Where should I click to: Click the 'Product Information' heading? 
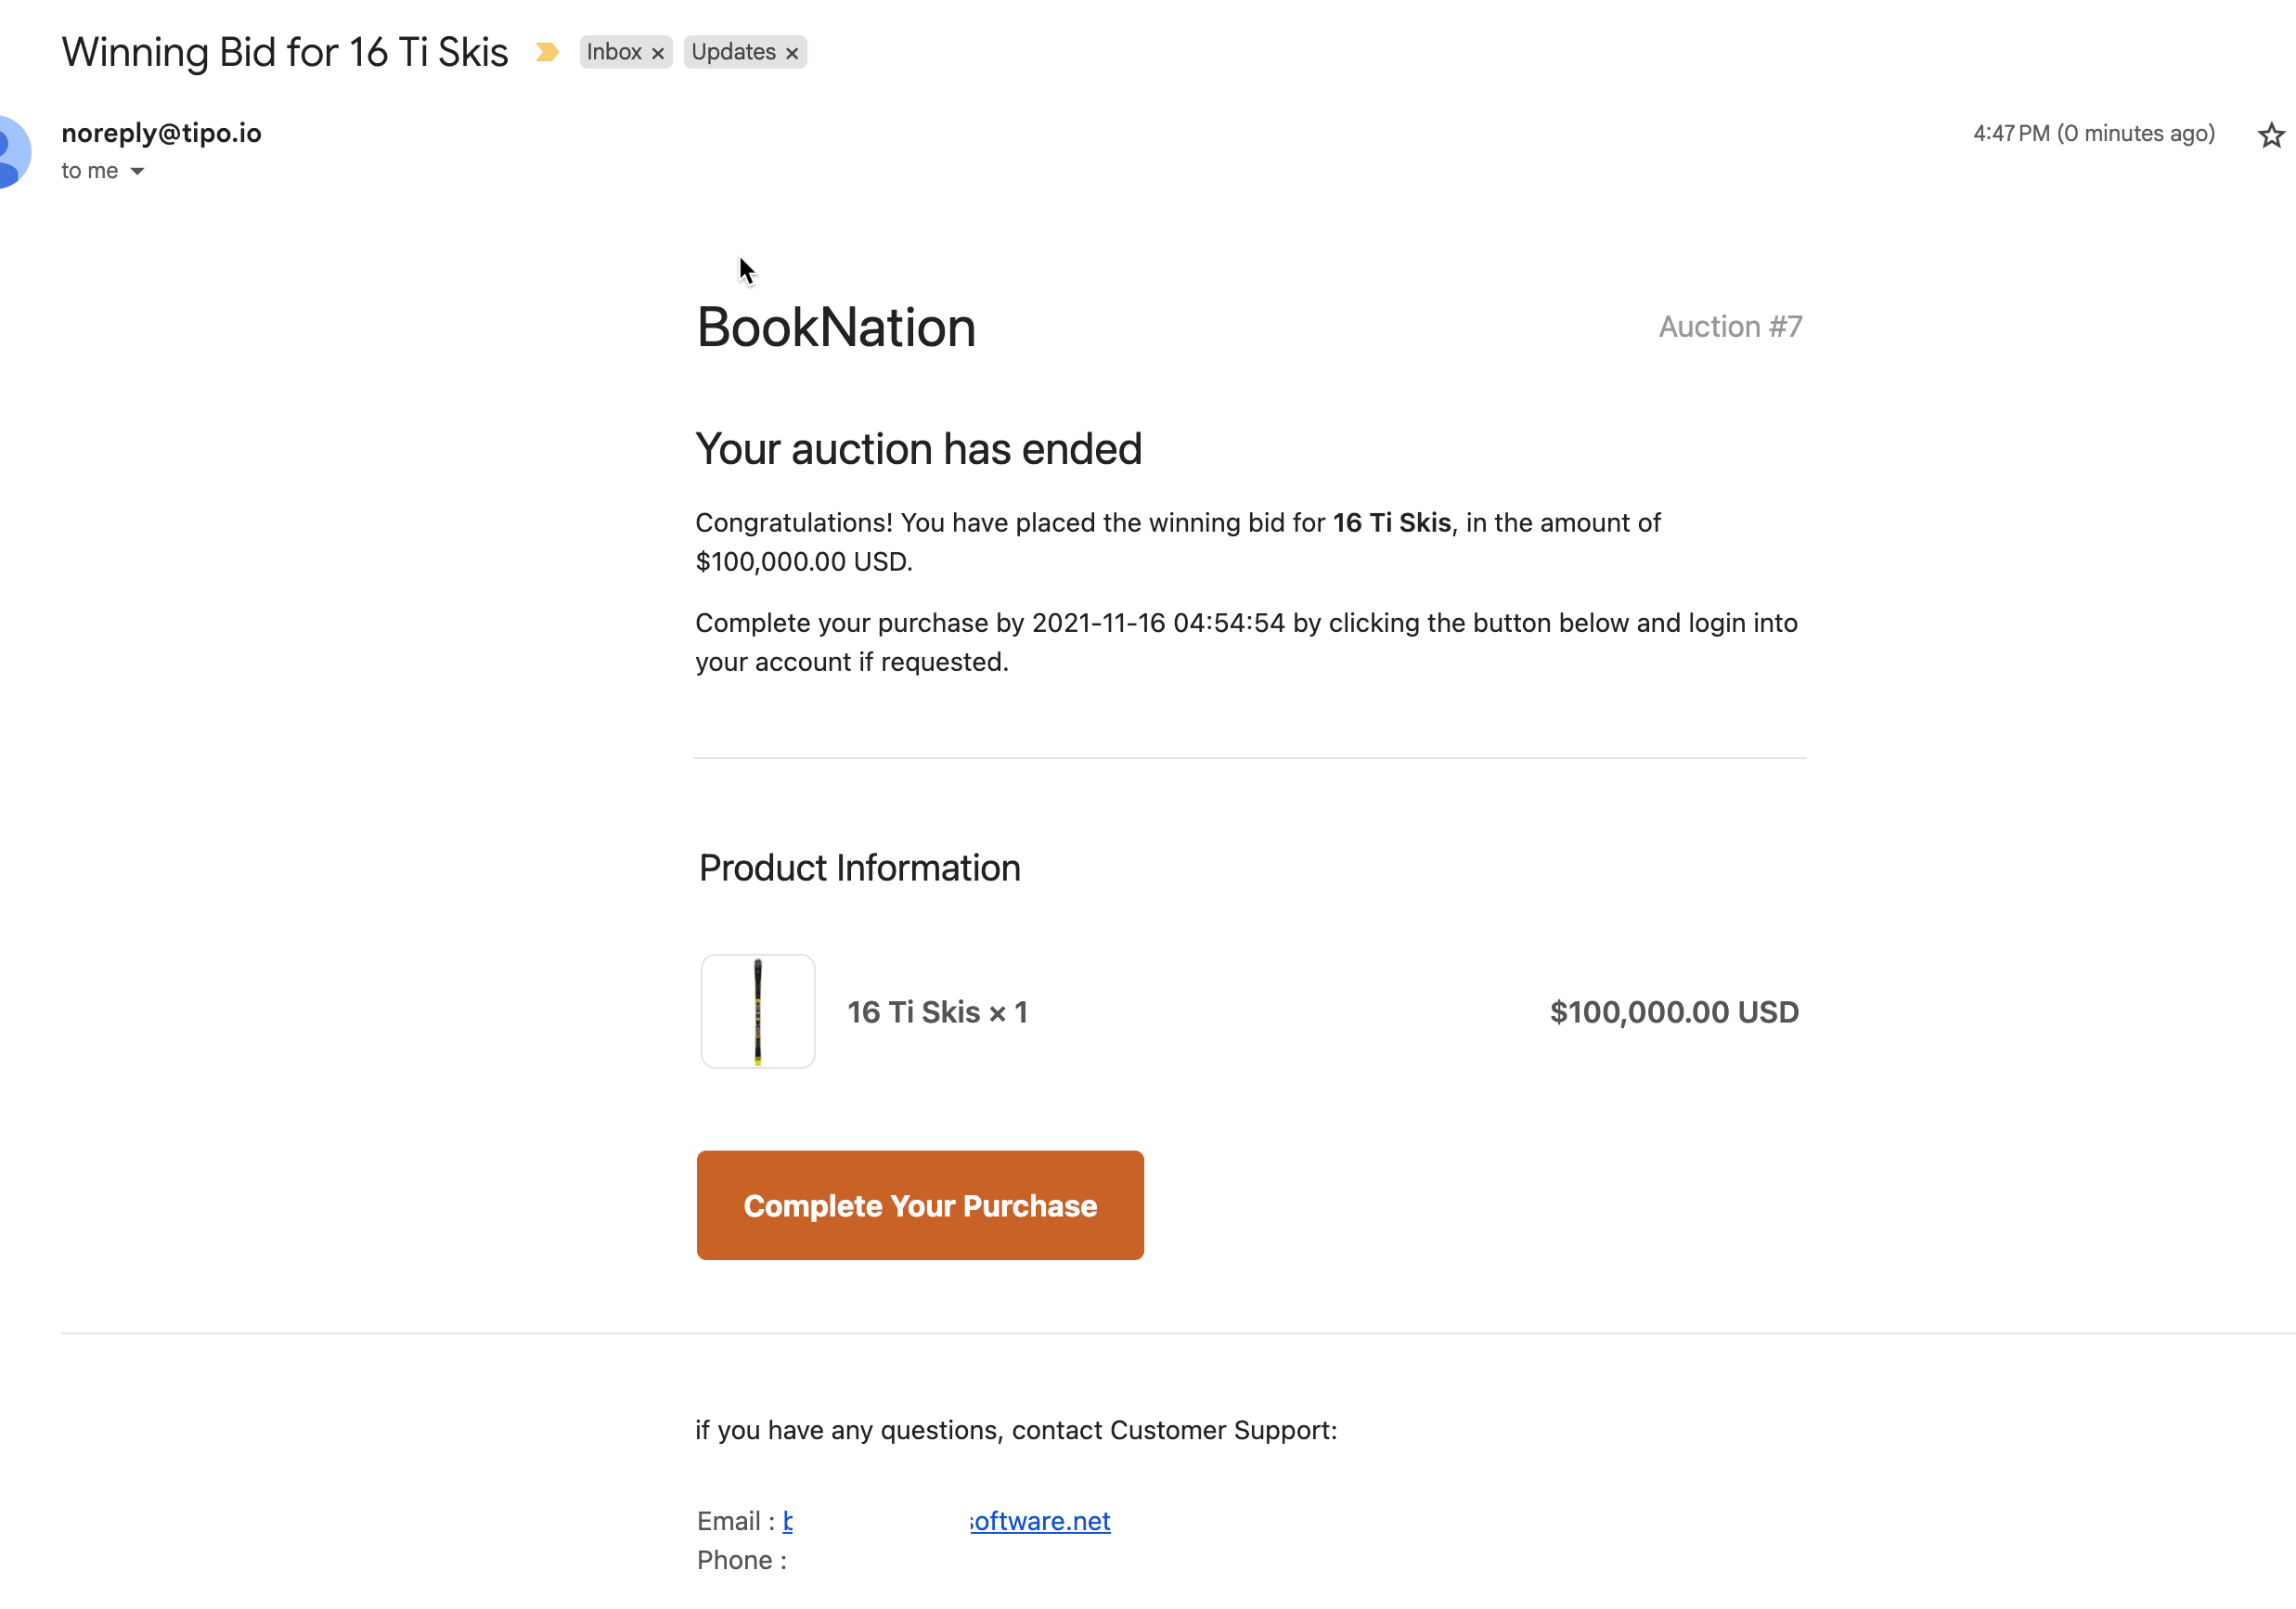(859, 868)
